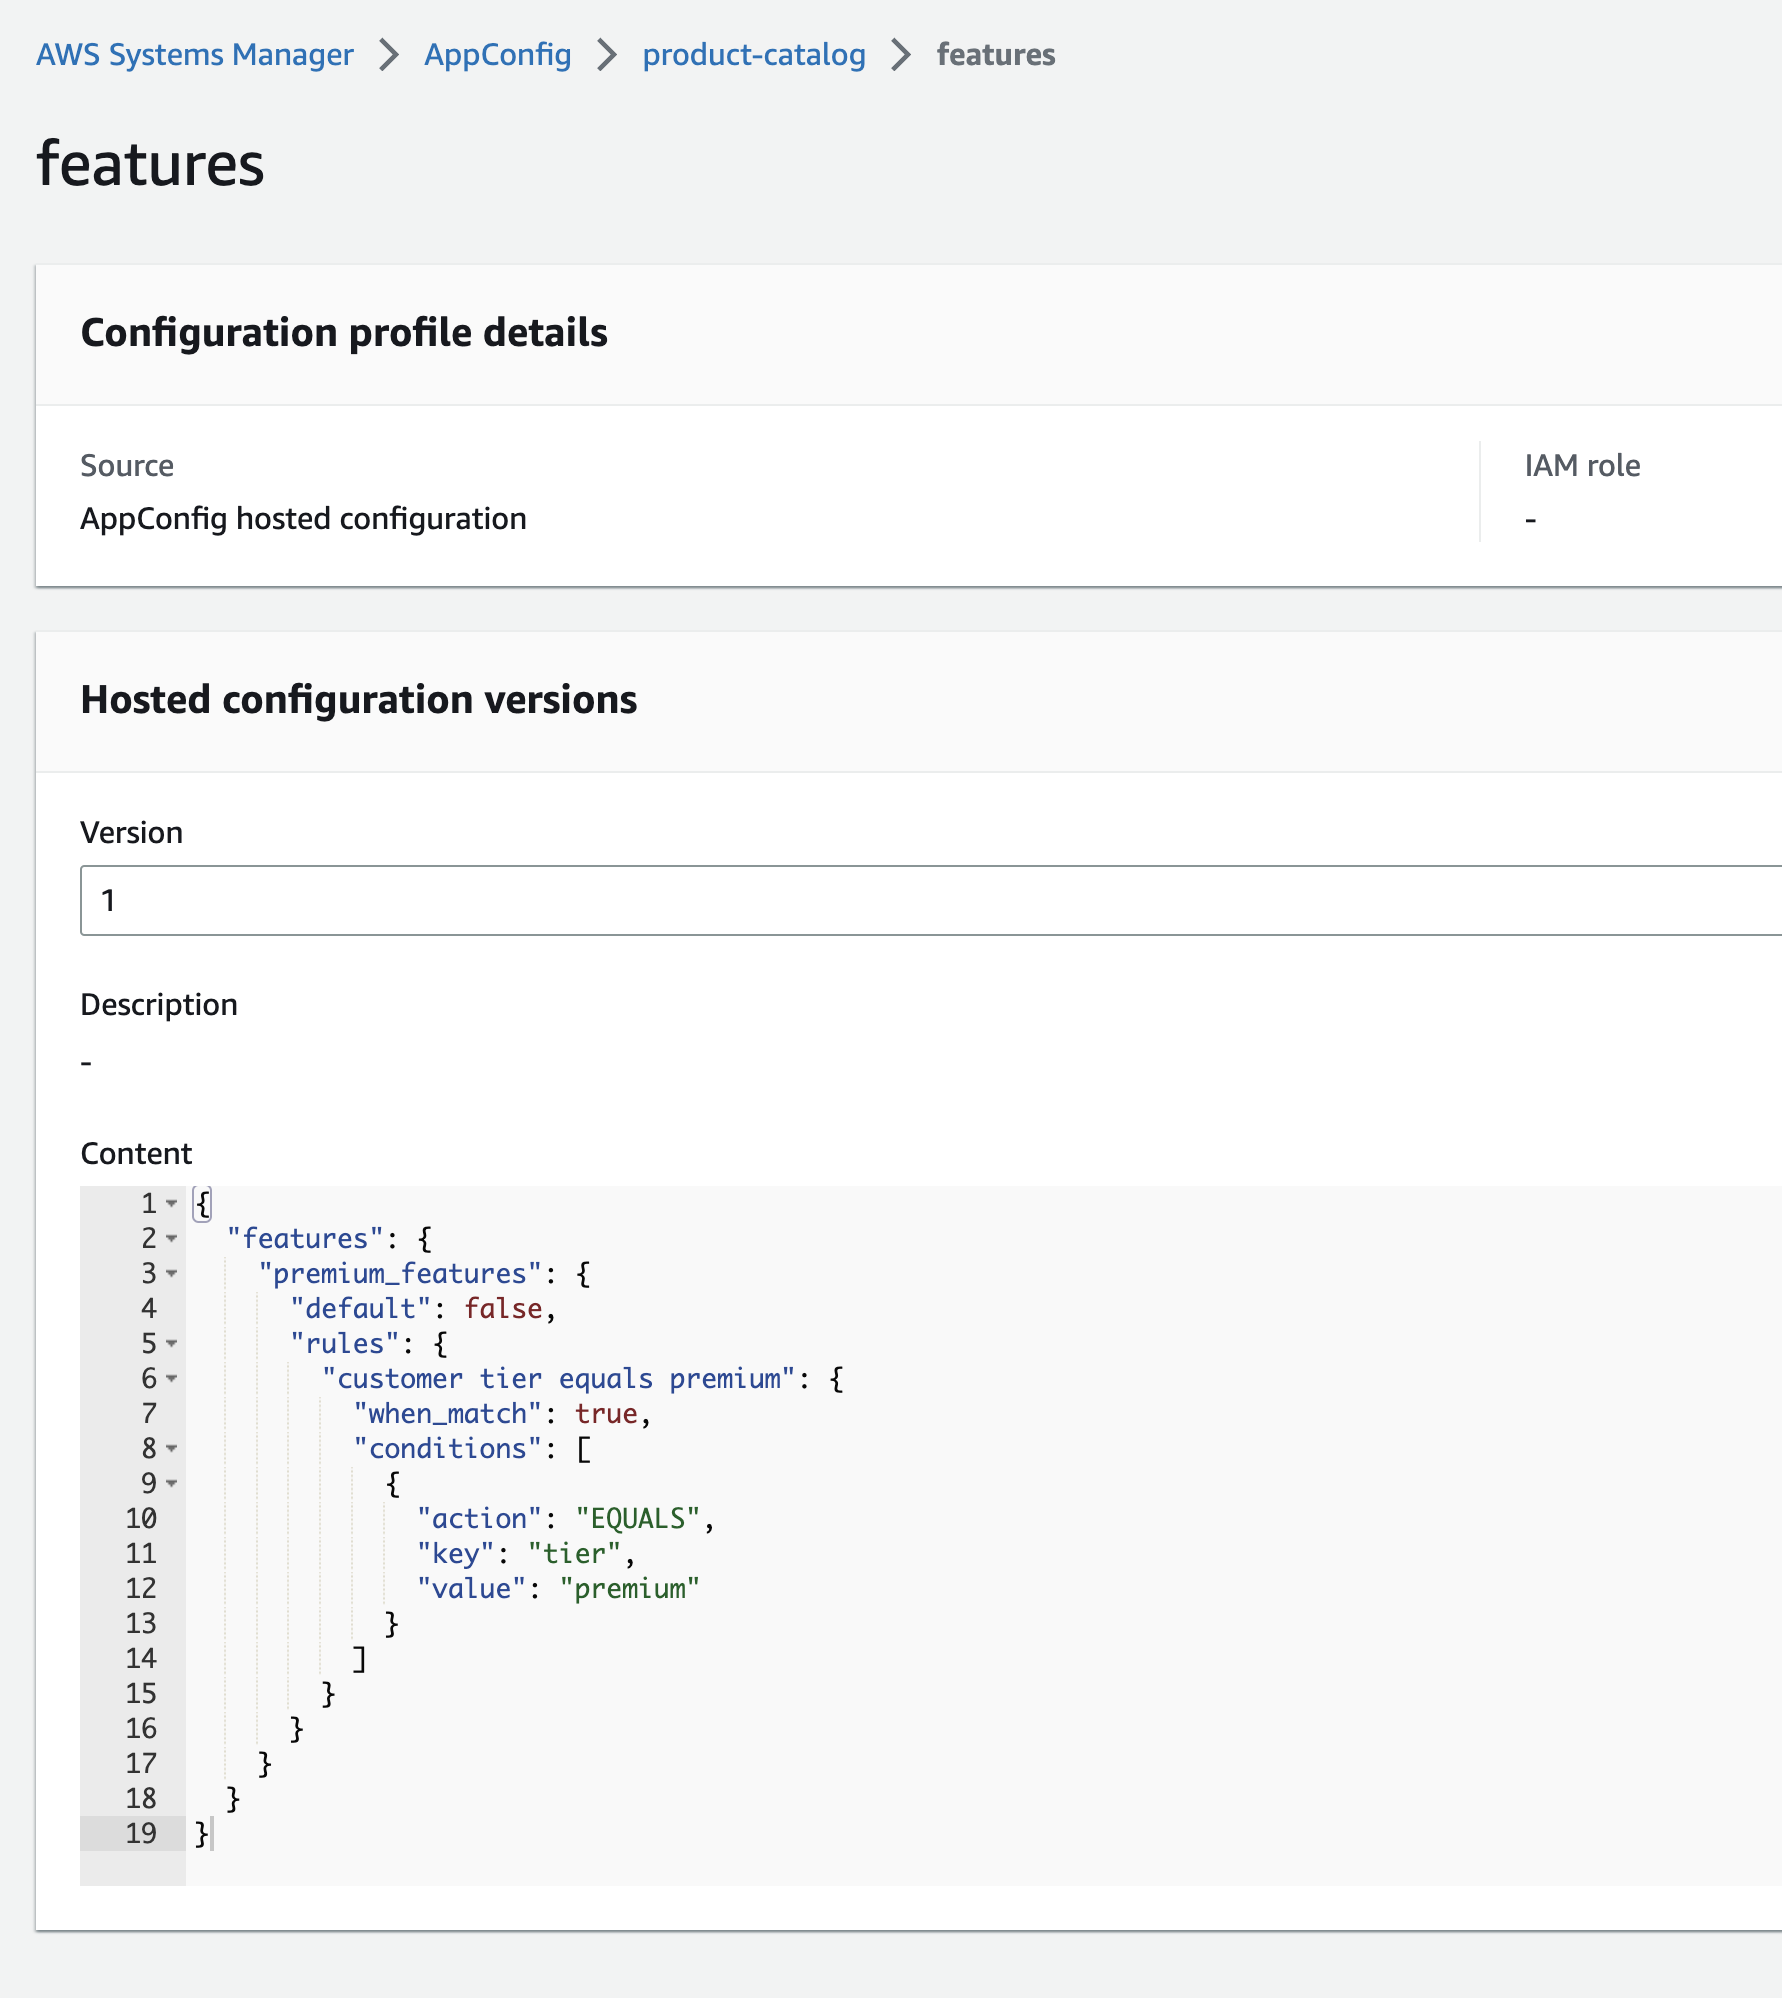Open the Version selection box
This screenshot has height=1998, width=1782.
click(930, 900)
